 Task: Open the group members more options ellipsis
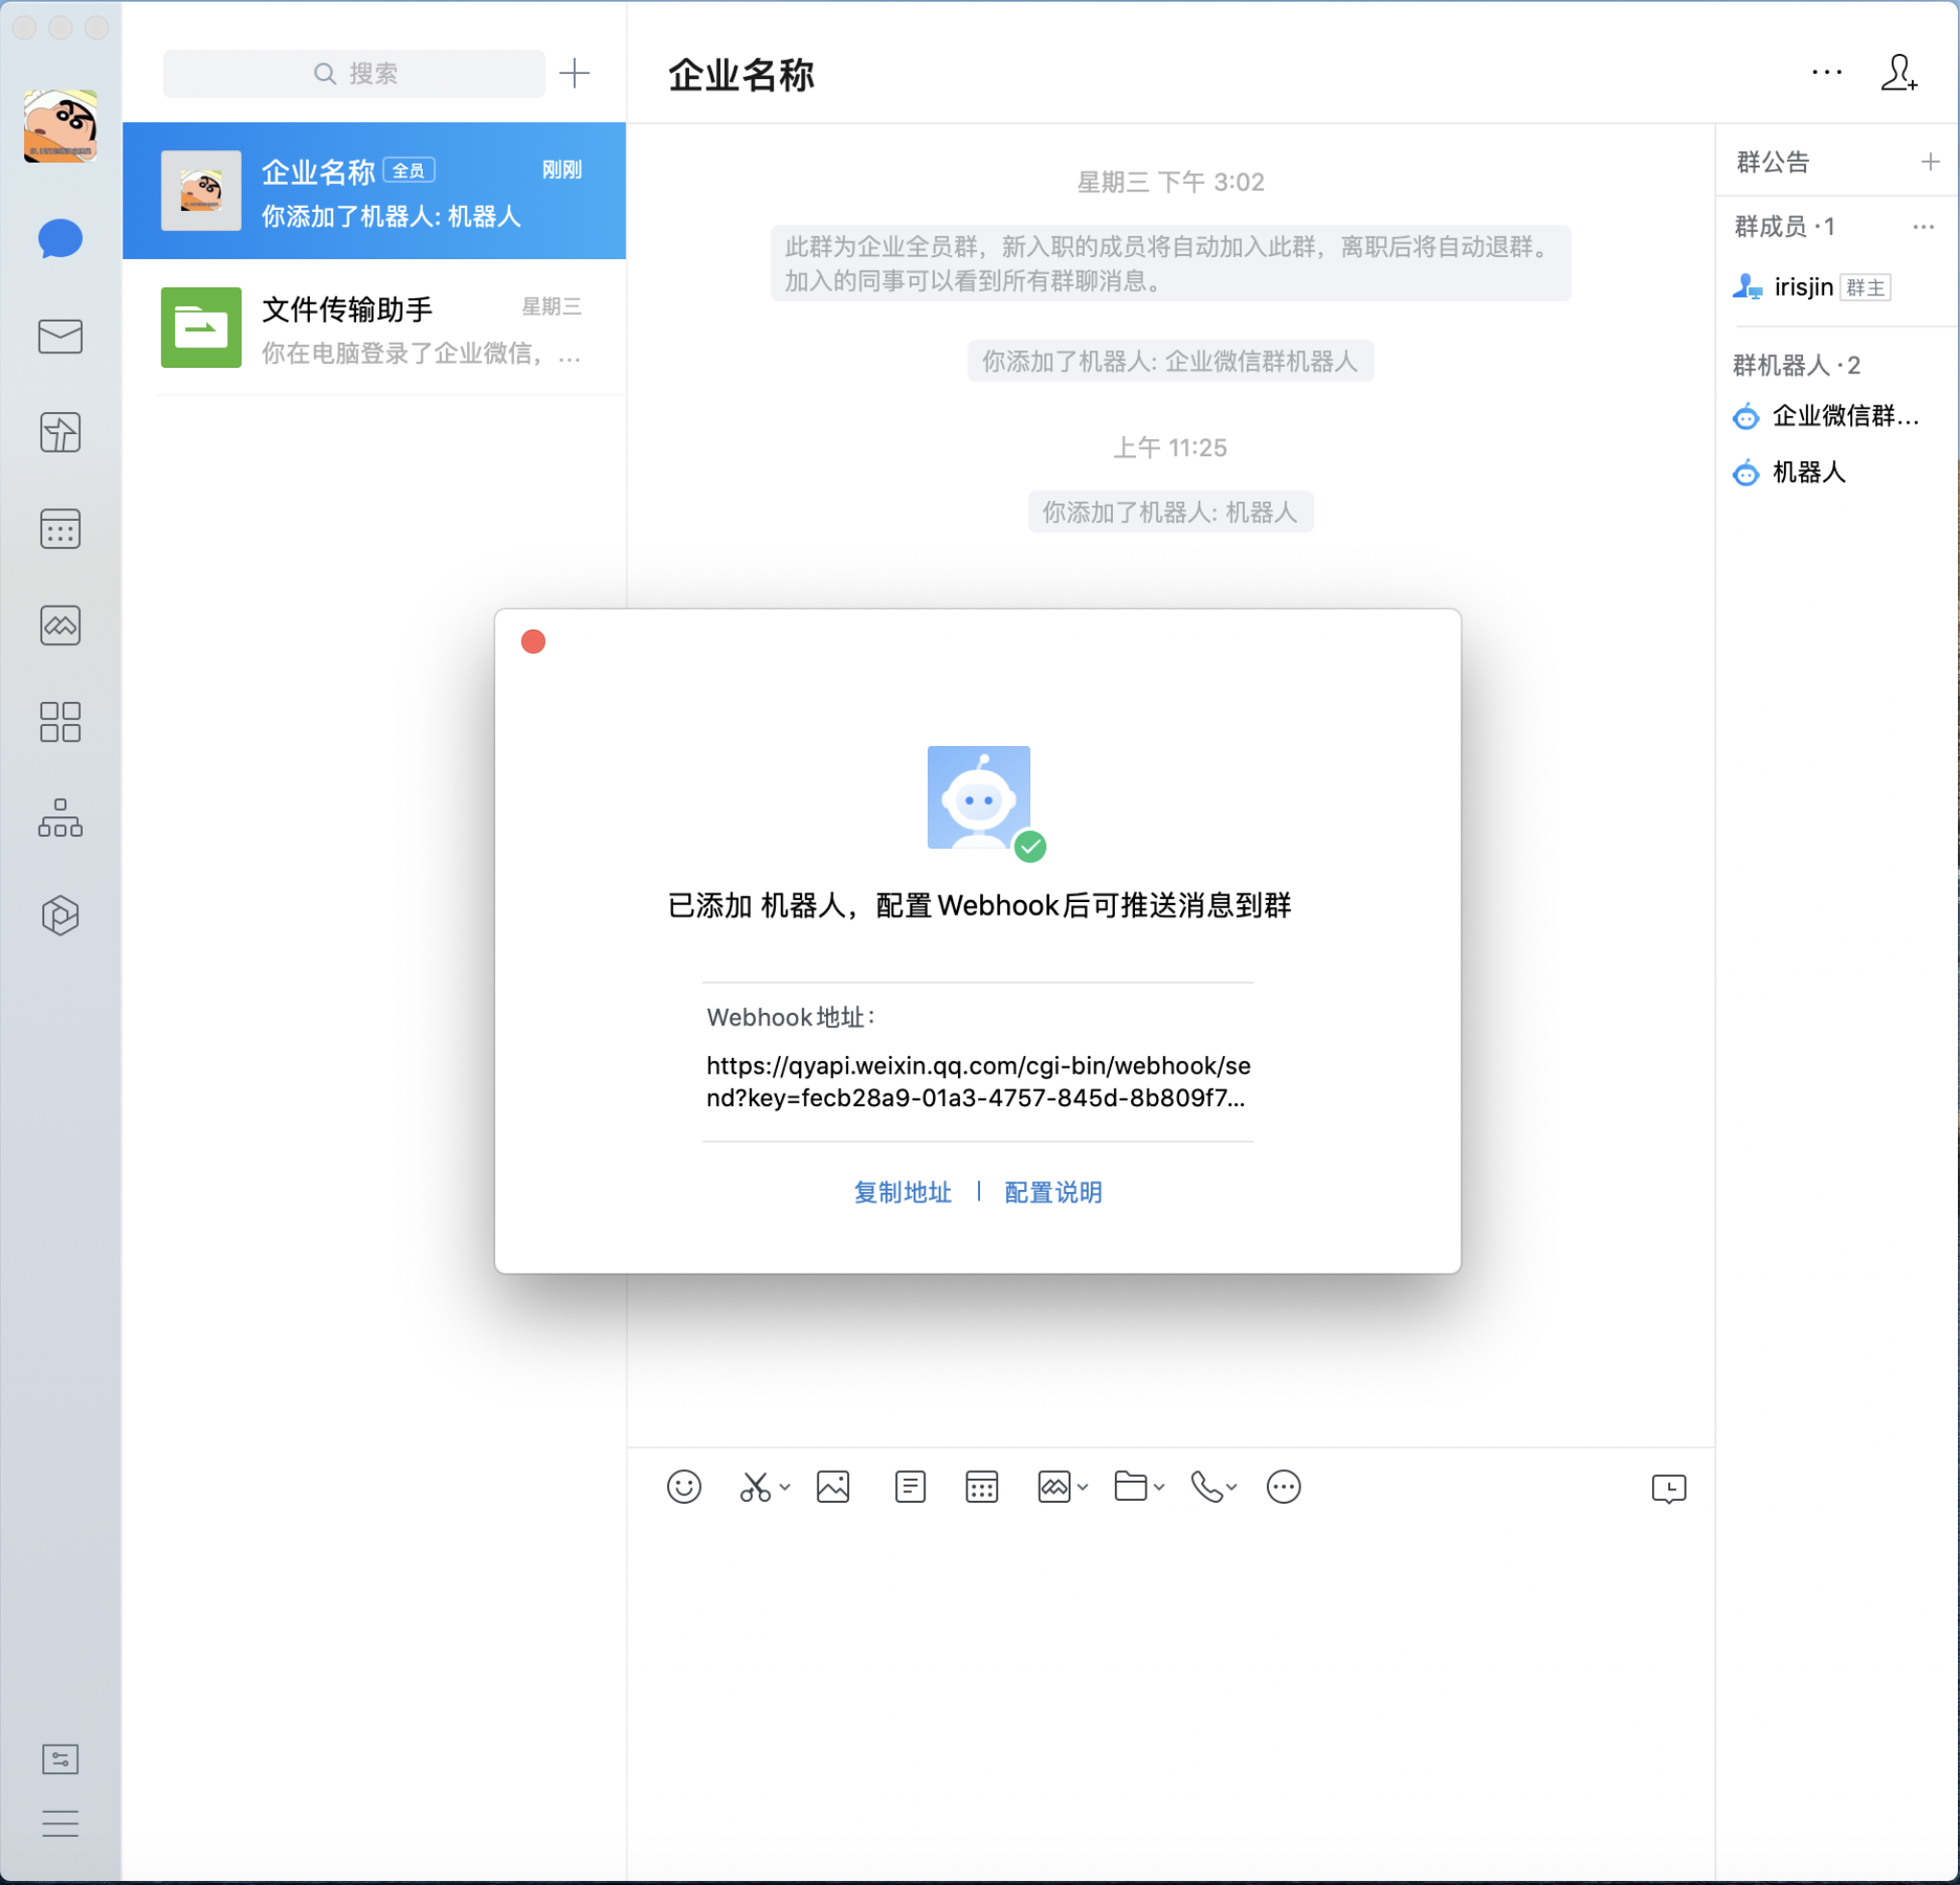point(1923,227)
